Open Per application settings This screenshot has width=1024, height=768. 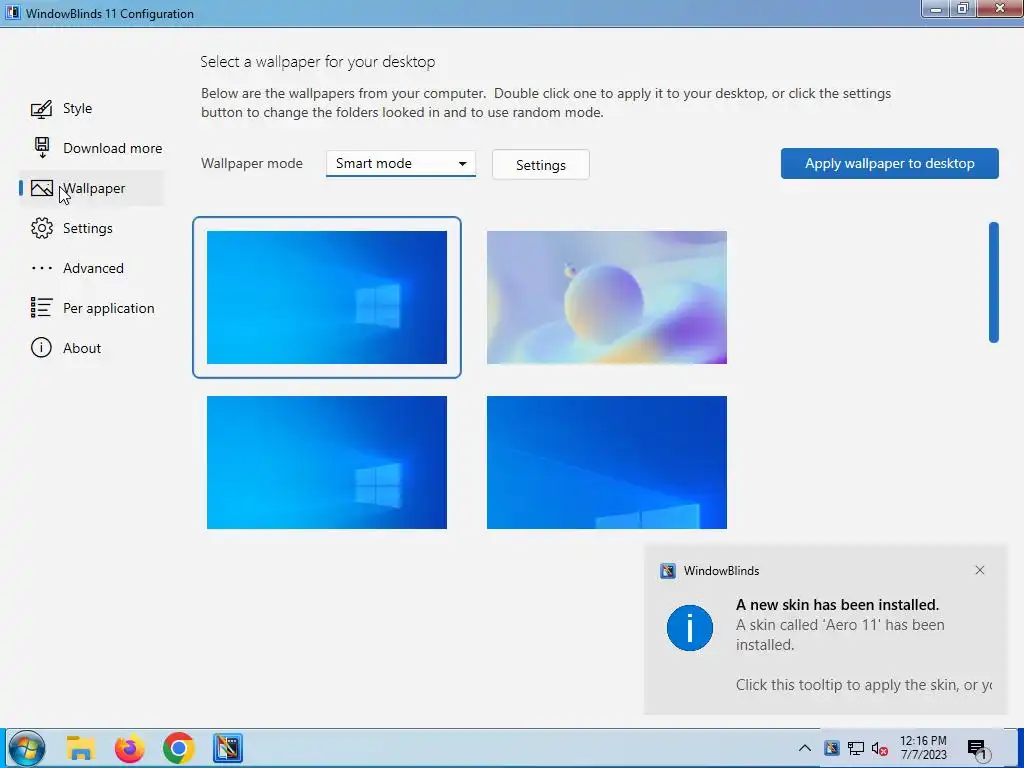[x=91, y=308]
